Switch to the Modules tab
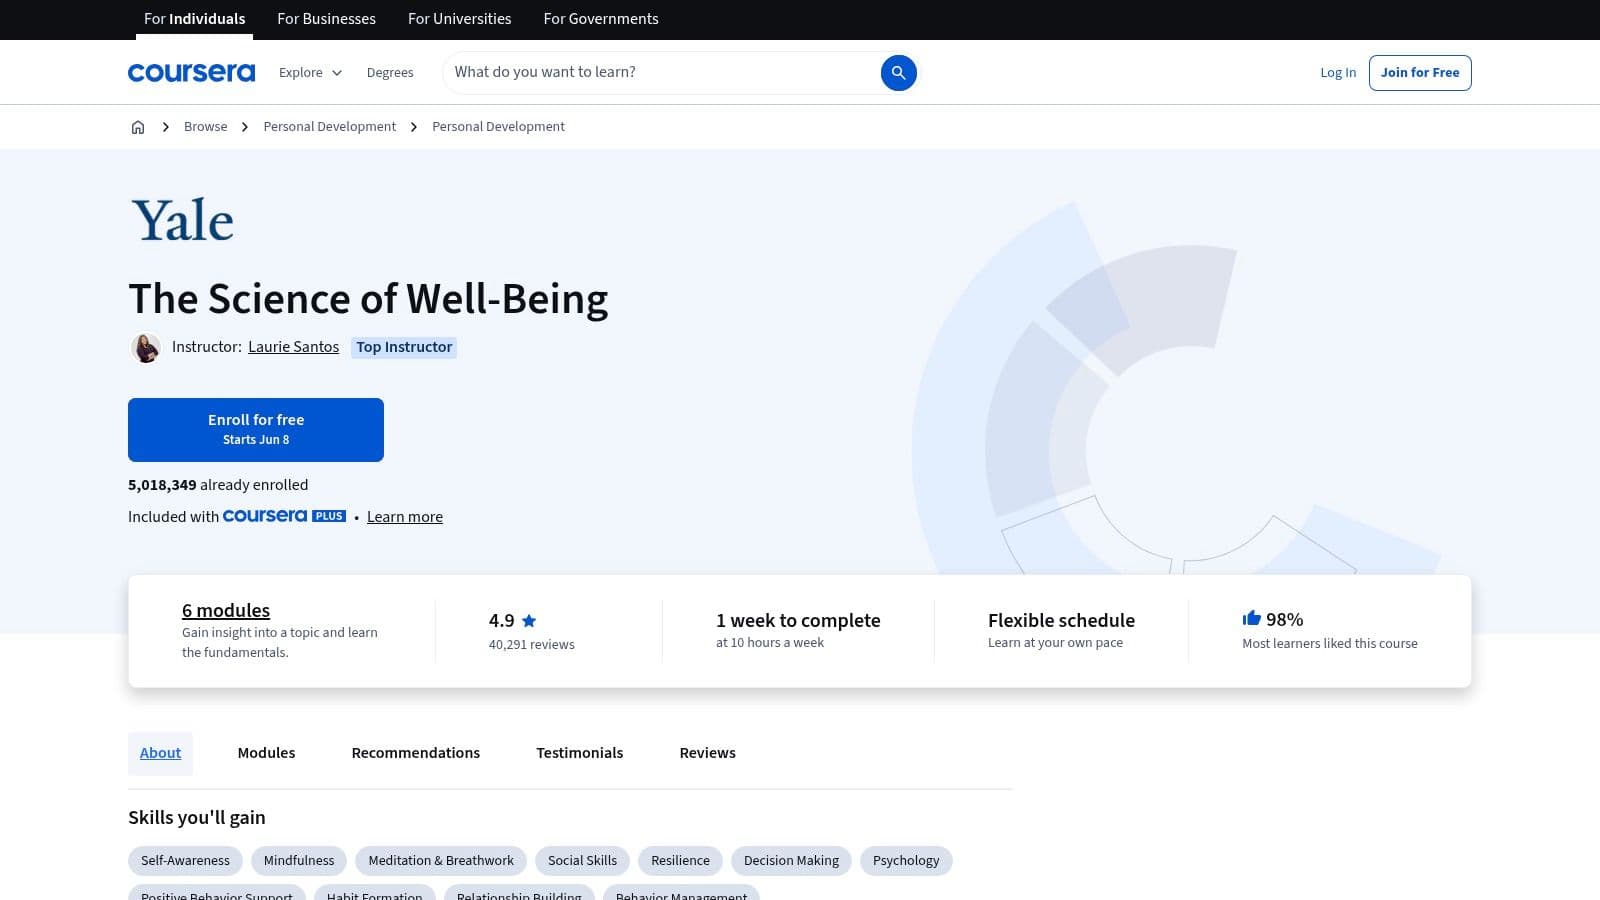The width and height of the screenshot is (1600, 900). point(266,753)
